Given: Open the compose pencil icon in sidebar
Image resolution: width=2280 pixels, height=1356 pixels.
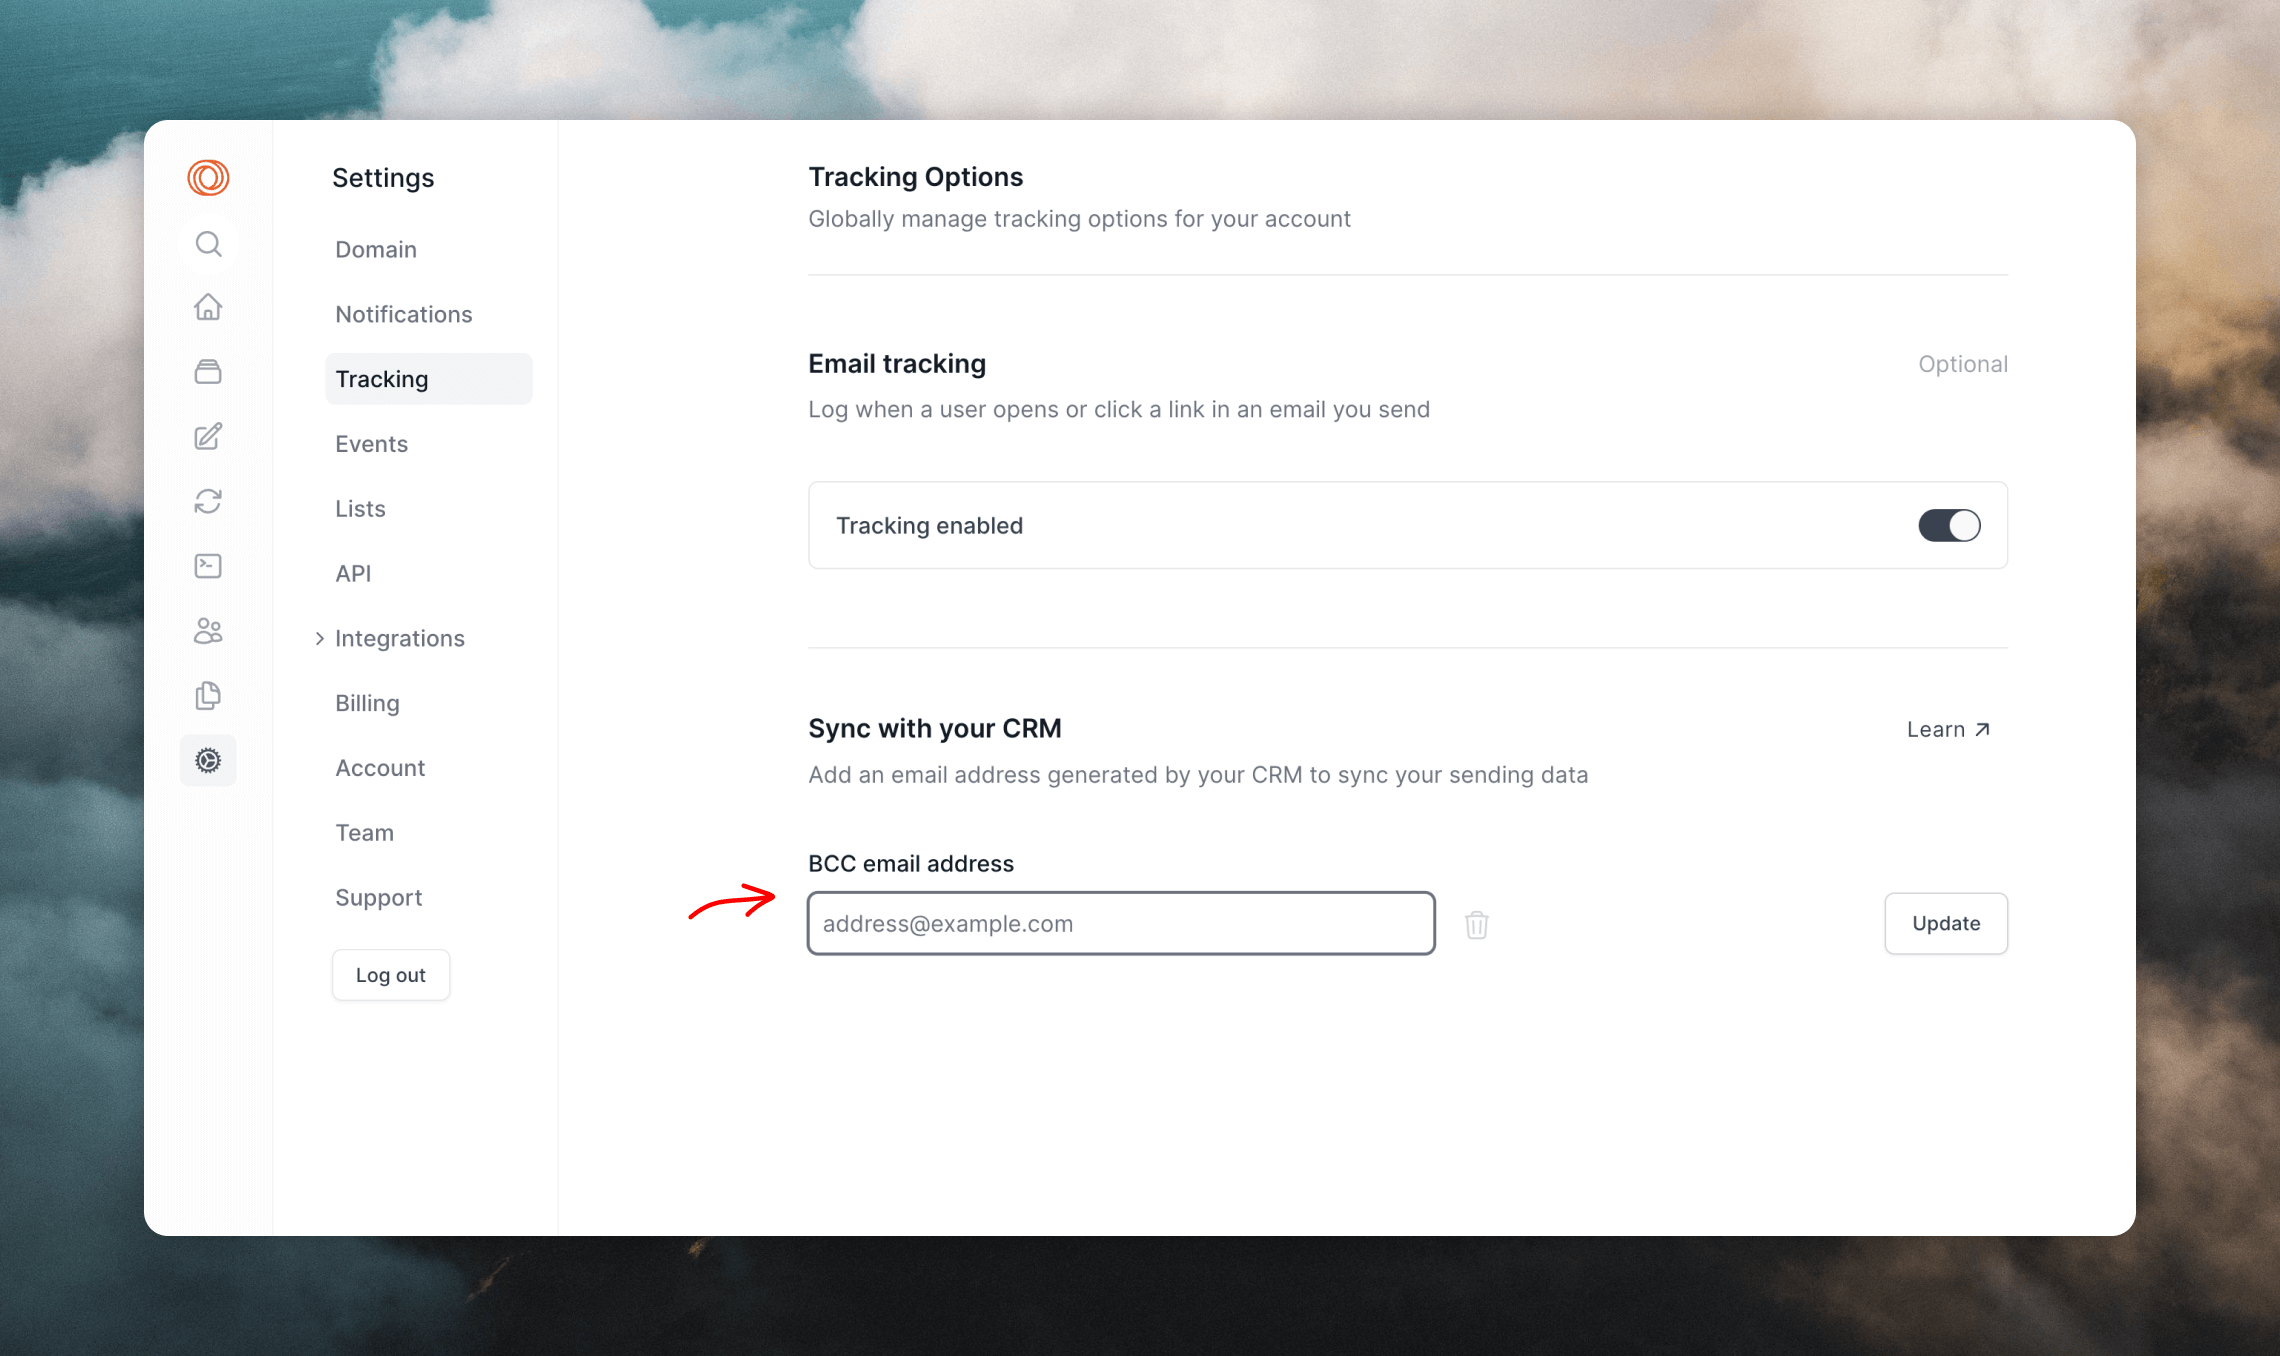Looking at the screenshot, I should (x=208, y=437).
